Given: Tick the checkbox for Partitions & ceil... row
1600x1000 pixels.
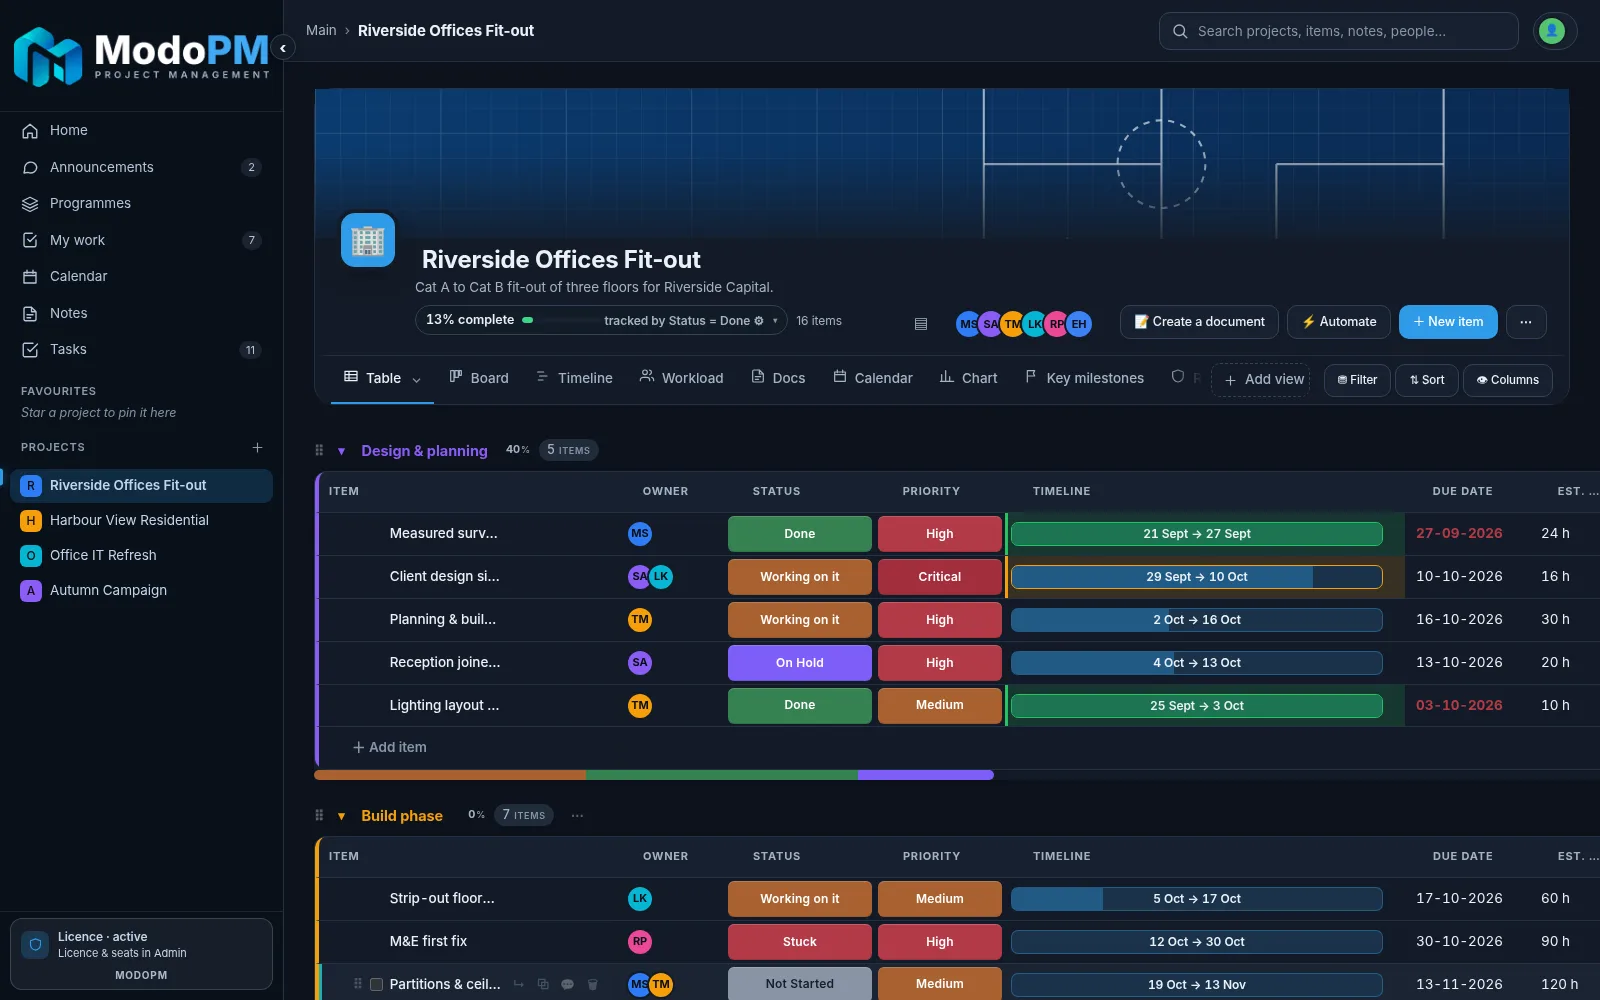Looking at the screenshot, I should click(376, 984).
